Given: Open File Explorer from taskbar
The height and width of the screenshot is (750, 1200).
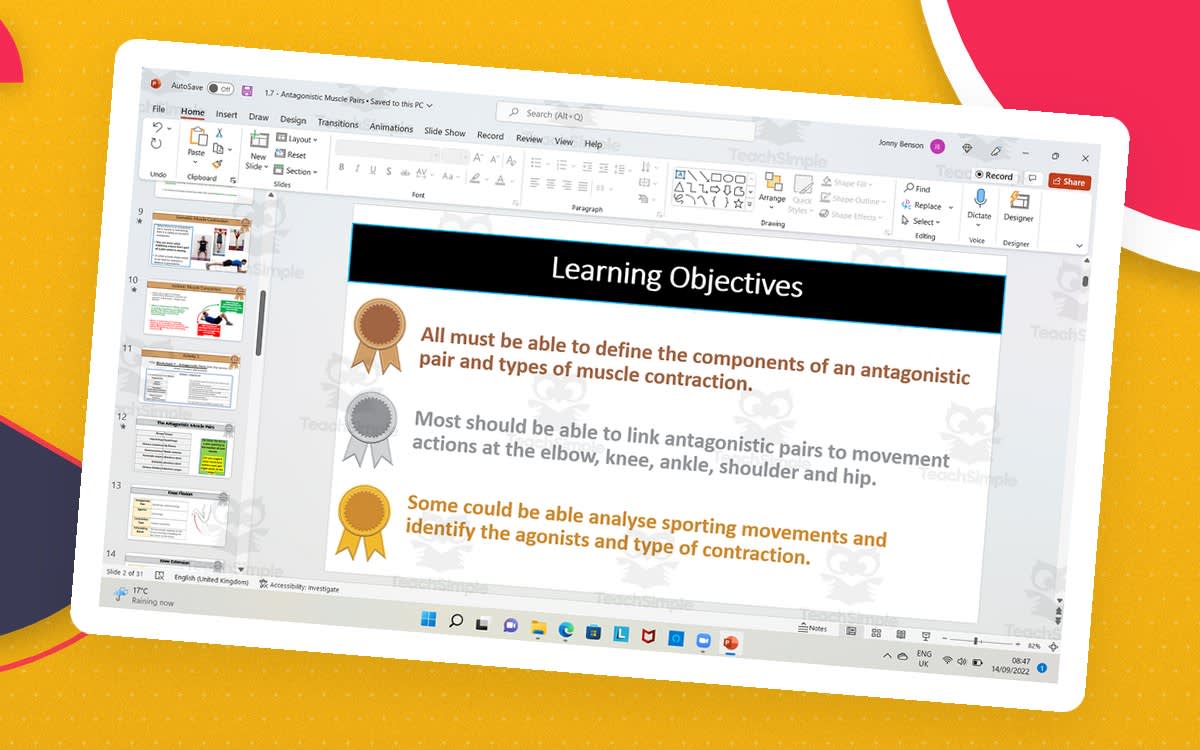Looking at the screenshot, I should click(538, 627).
